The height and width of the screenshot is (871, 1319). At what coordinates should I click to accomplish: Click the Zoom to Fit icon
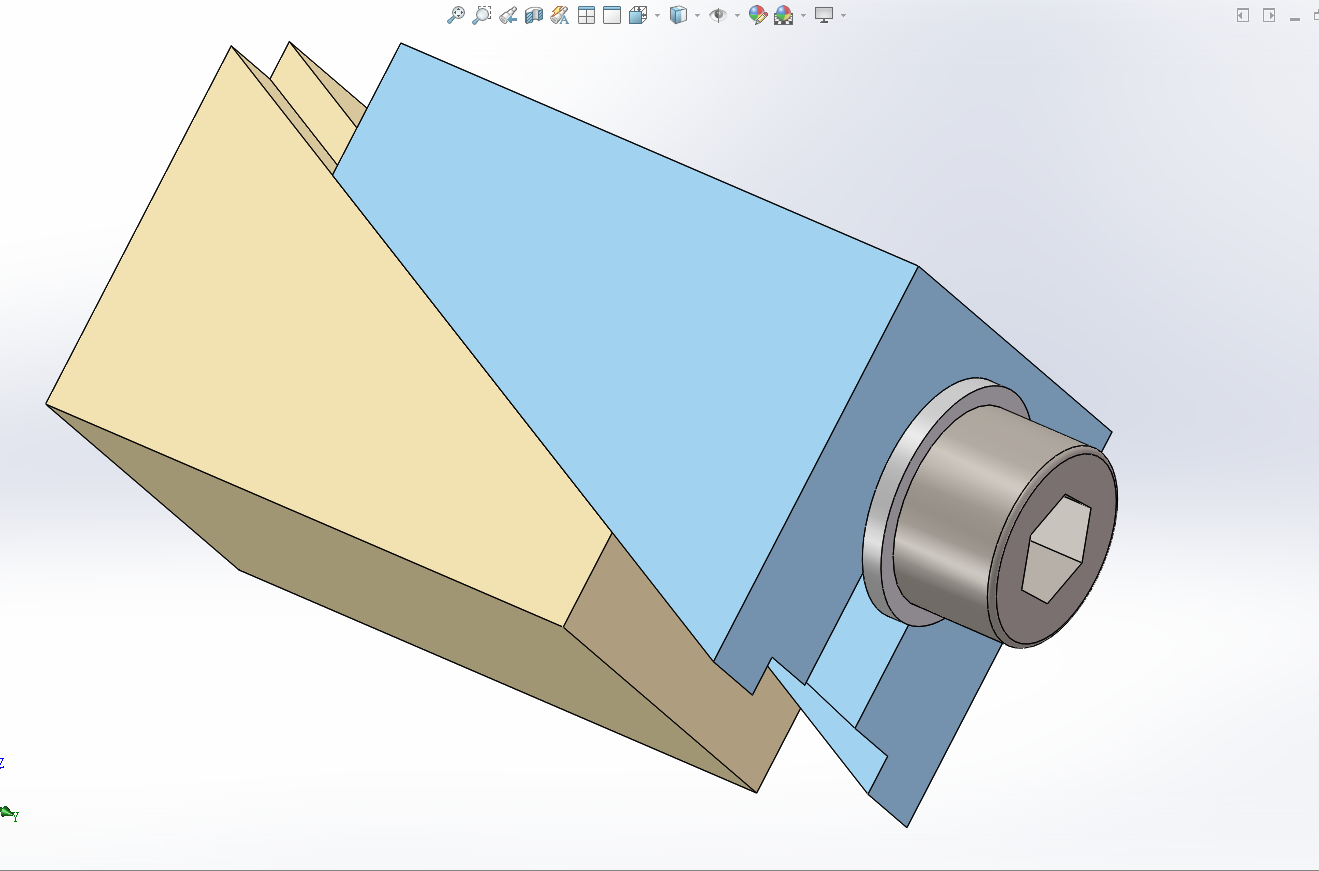pyautogui.click(x=456, y=15)
